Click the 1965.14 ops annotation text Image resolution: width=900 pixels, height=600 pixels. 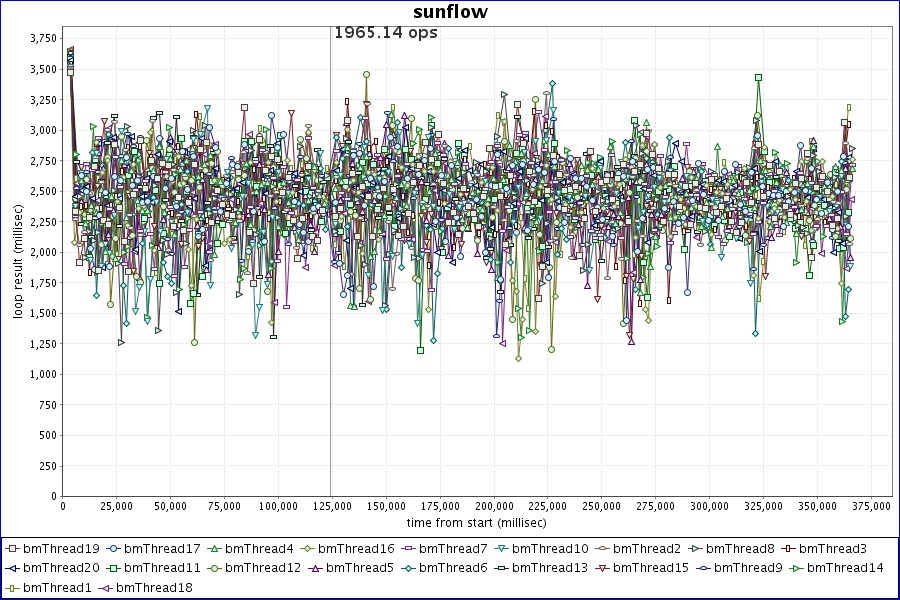[385, 32]
